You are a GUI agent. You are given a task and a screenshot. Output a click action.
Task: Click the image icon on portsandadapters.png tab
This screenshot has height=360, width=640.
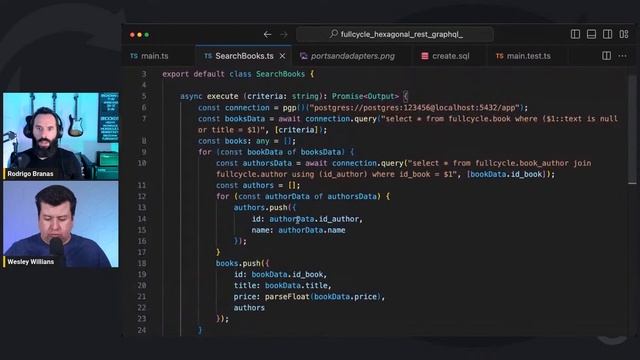tap(304, 56)
